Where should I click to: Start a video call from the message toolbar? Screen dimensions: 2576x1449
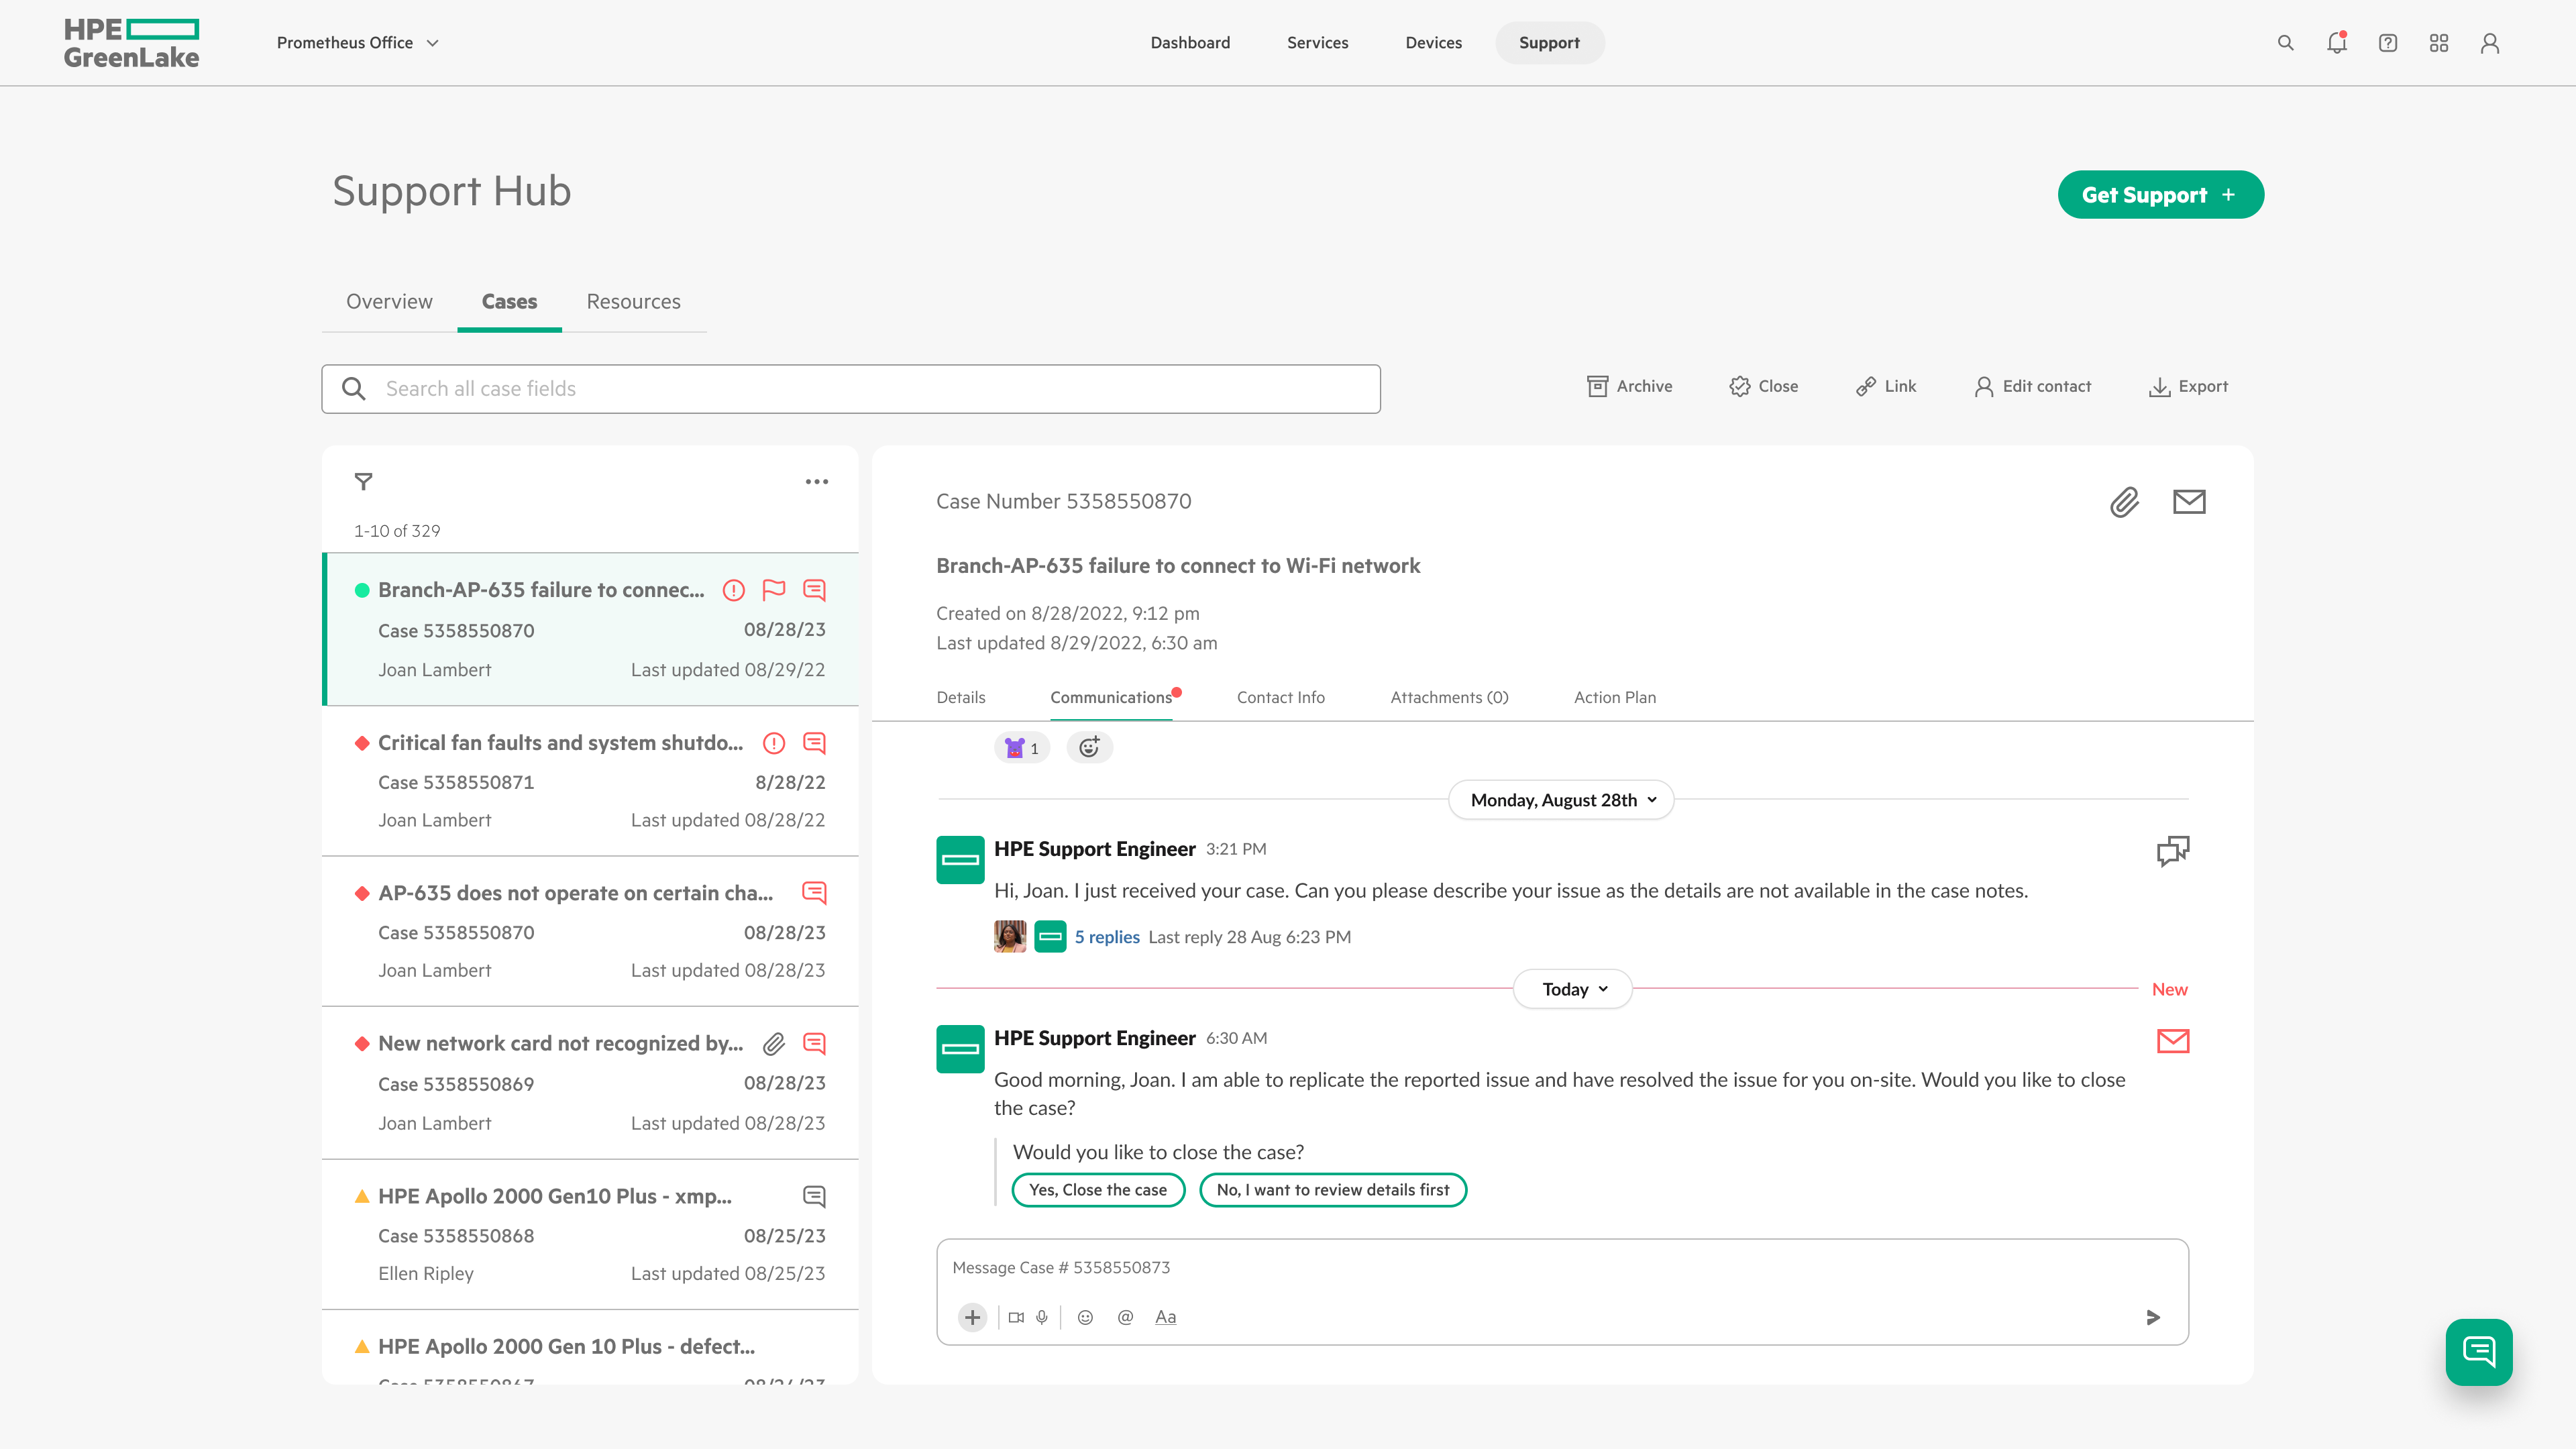tap(1016, 1317)
